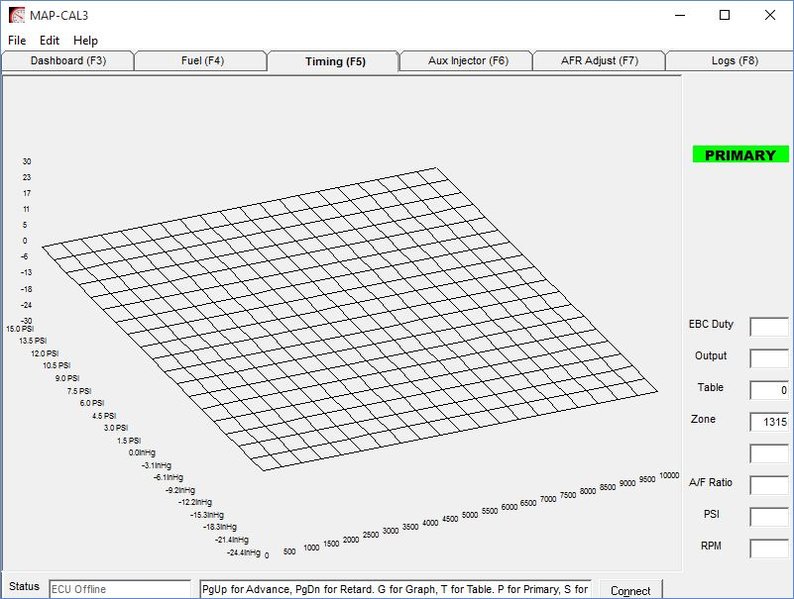Click the 5000 RPM axis label
Viewport: 794px width, 599px height.
(x=469, y=515)
